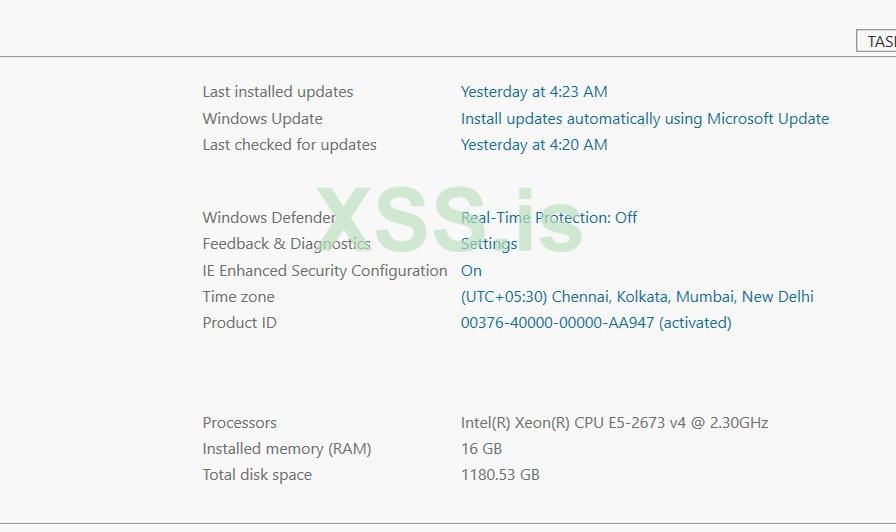Click the 'Yesterday at 4:23 AM' link
The height and width of the screenshot is (532, 896).
point(533,92)
